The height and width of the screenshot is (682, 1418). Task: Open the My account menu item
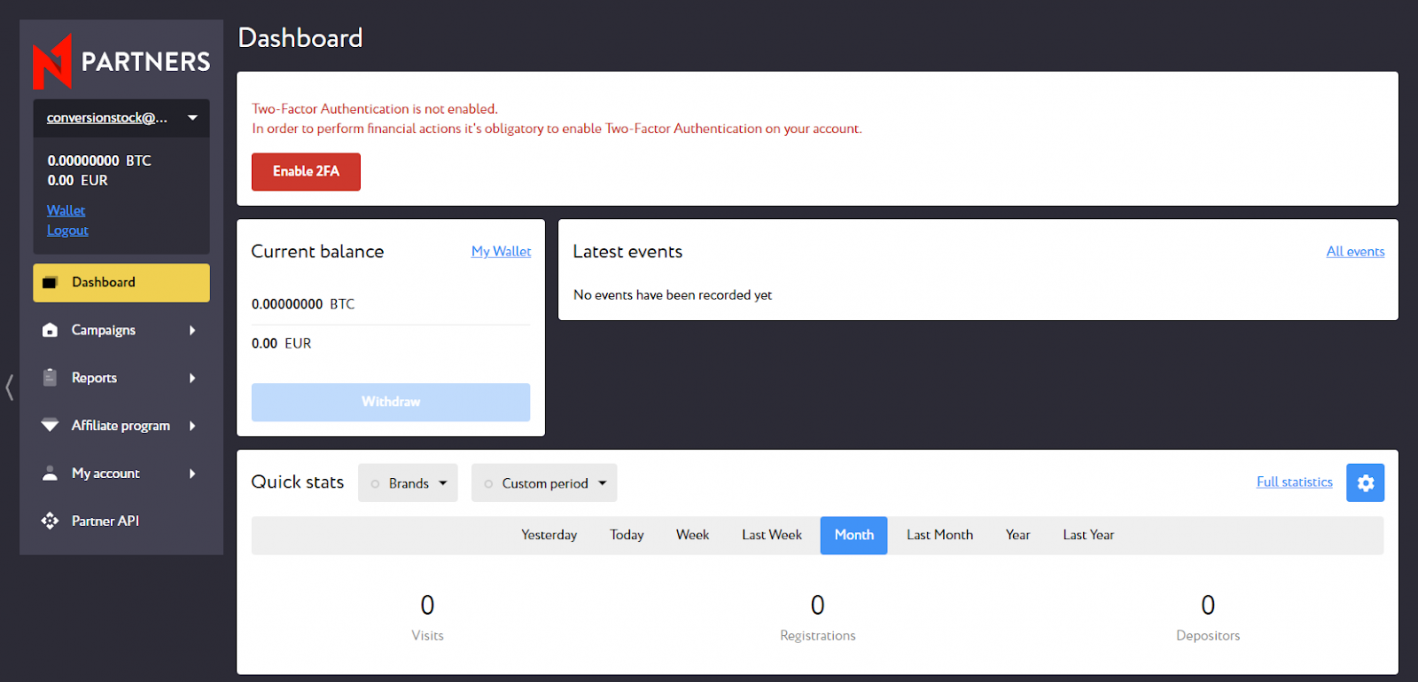(121, 474)
